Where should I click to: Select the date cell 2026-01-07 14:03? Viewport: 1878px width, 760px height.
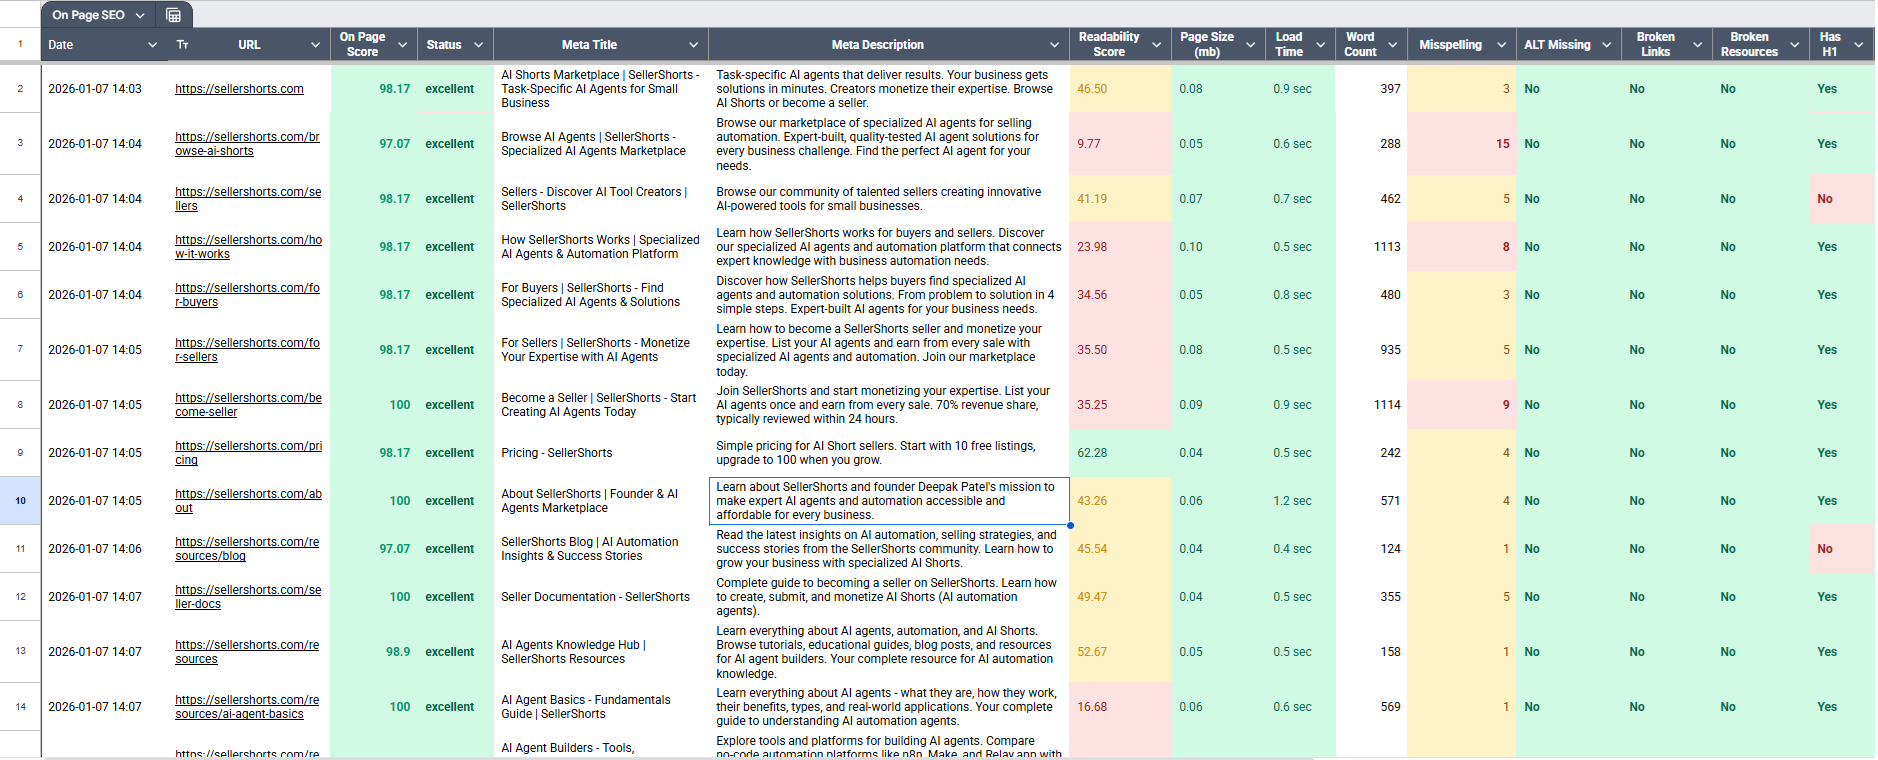tap(104, 89)
